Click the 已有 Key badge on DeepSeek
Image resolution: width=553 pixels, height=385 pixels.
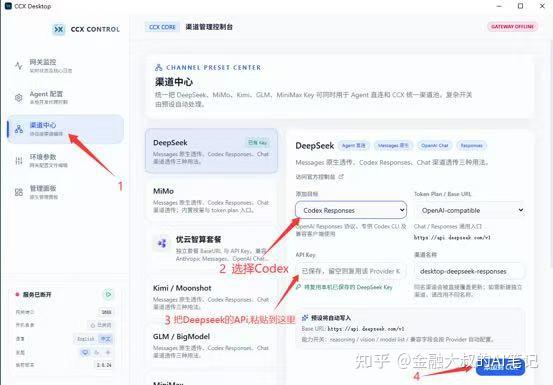tap(258, 142)
